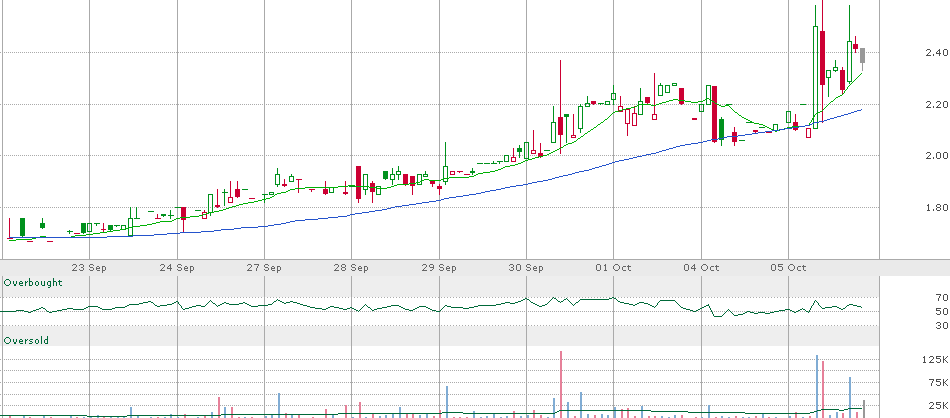Click the RSI 70 level label

coord(942,297)
